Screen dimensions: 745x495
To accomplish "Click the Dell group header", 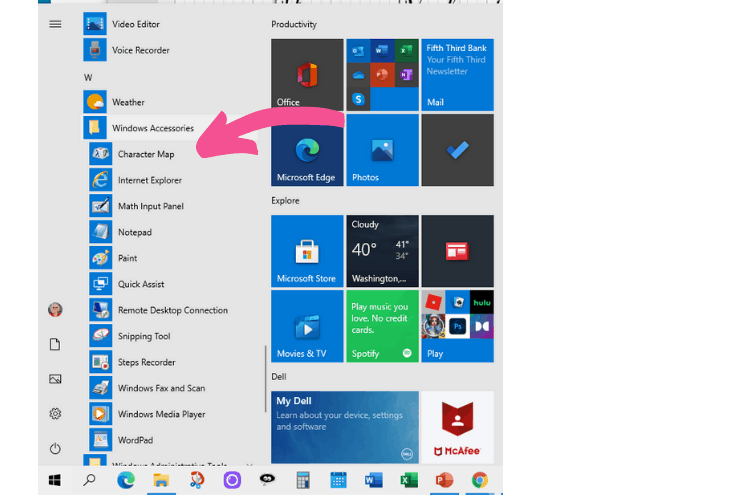I will [x=278, y=377].
